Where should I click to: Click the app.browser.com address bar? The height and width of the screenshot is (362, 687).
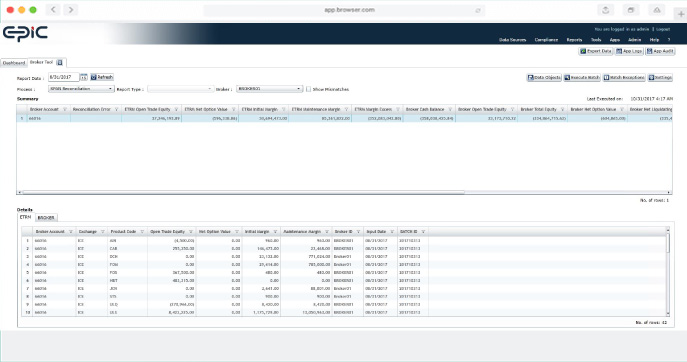pyautogui.click(x=344, y=10)
